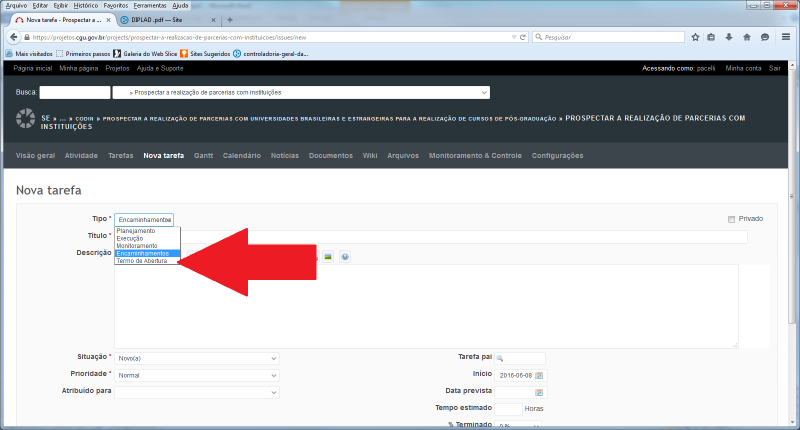Click the Firefox home icon
The image size is (800, 430).
click(x=746, y=37)
